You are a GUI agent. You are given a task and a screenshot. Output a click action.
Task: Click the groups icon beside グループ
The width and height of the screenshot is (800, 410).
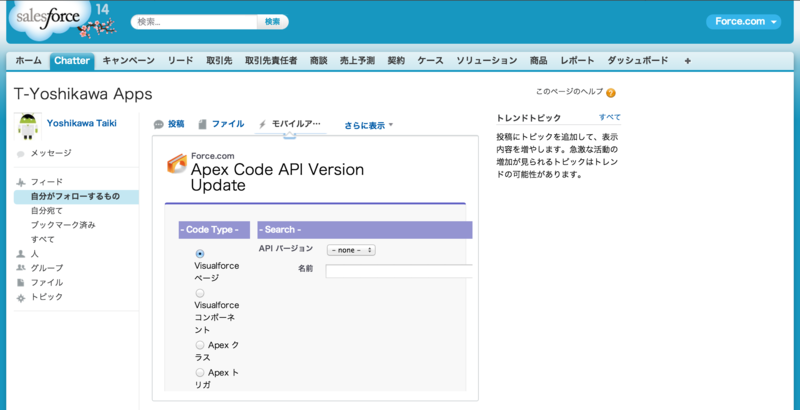click(21, 268)
